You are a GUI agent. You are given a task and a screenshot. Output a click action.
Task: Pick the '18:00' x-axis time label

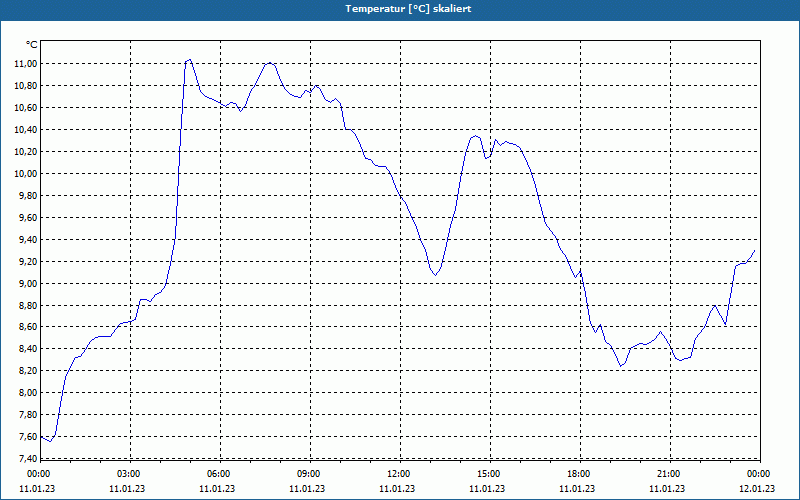click(x=580, y=474)
